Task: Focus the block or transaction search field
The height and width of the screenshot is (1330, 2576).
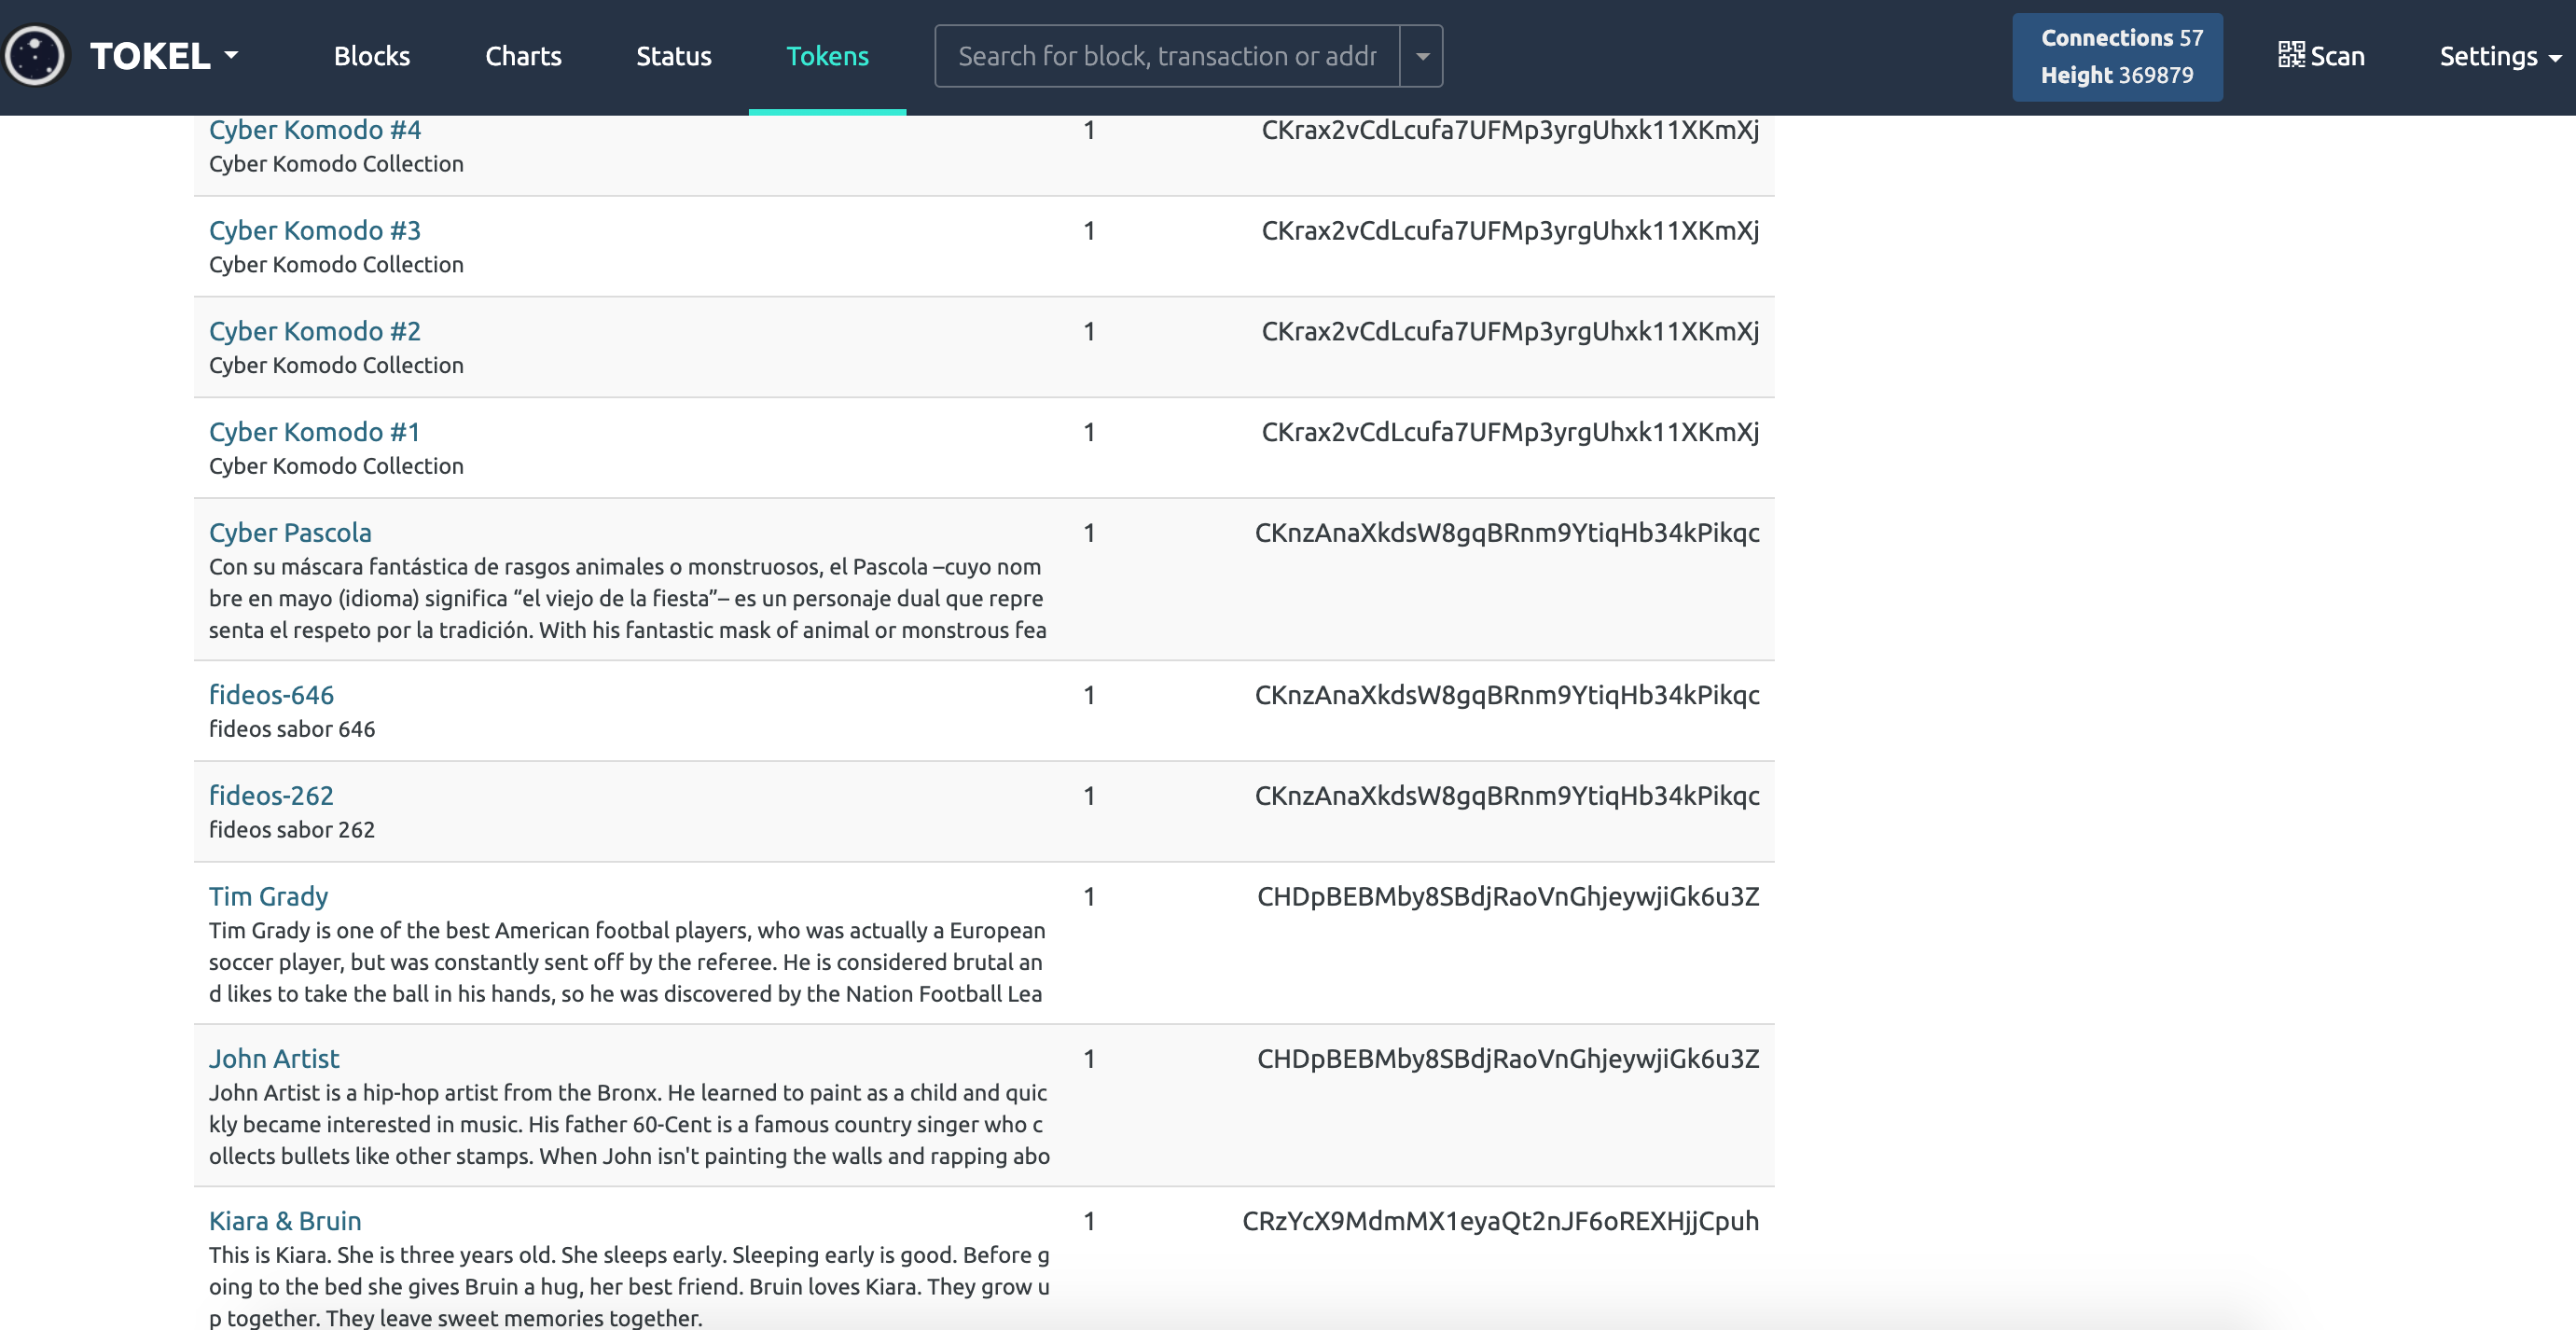Action: (1166, 56)
